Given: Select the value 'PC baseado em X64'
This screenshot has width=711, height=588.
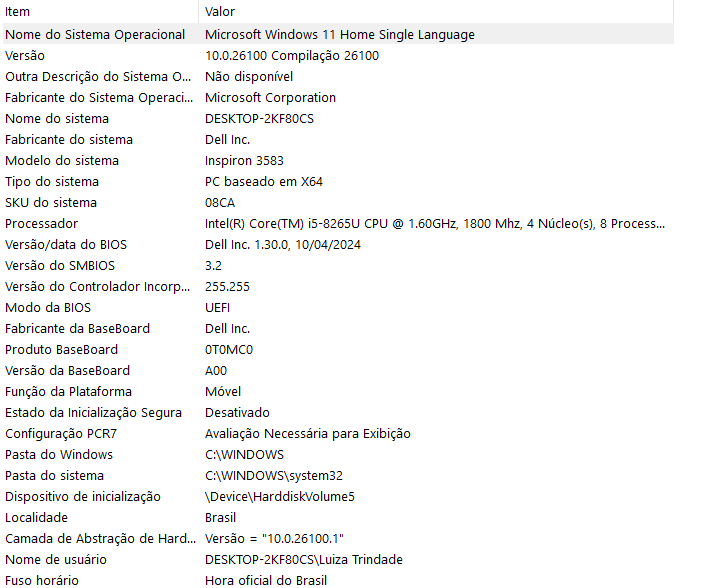Looking at the screenshot, I should click(264, 182).
